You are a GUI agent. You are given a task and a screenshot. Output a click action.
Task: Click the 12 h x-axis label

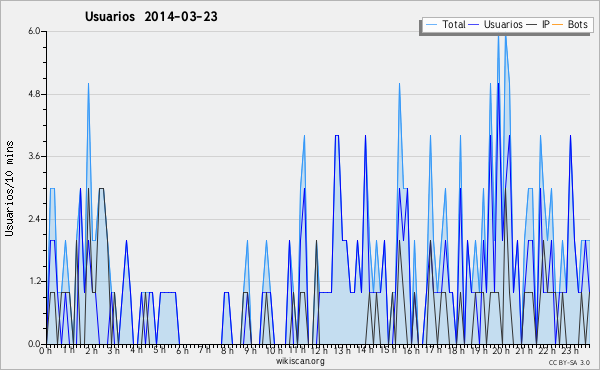coord(319,350)
